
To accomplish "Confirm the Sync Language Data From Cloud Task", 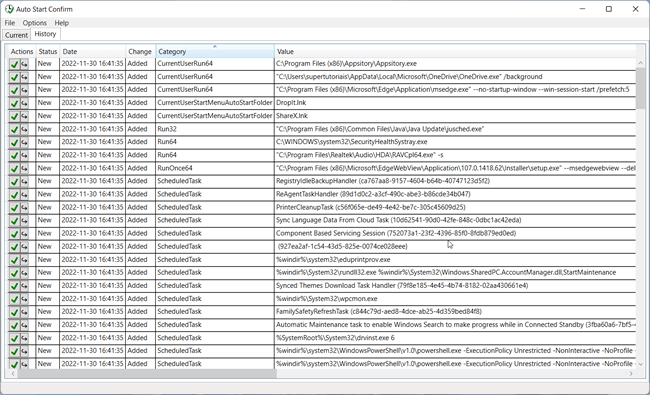I will [x=15, y=221].
